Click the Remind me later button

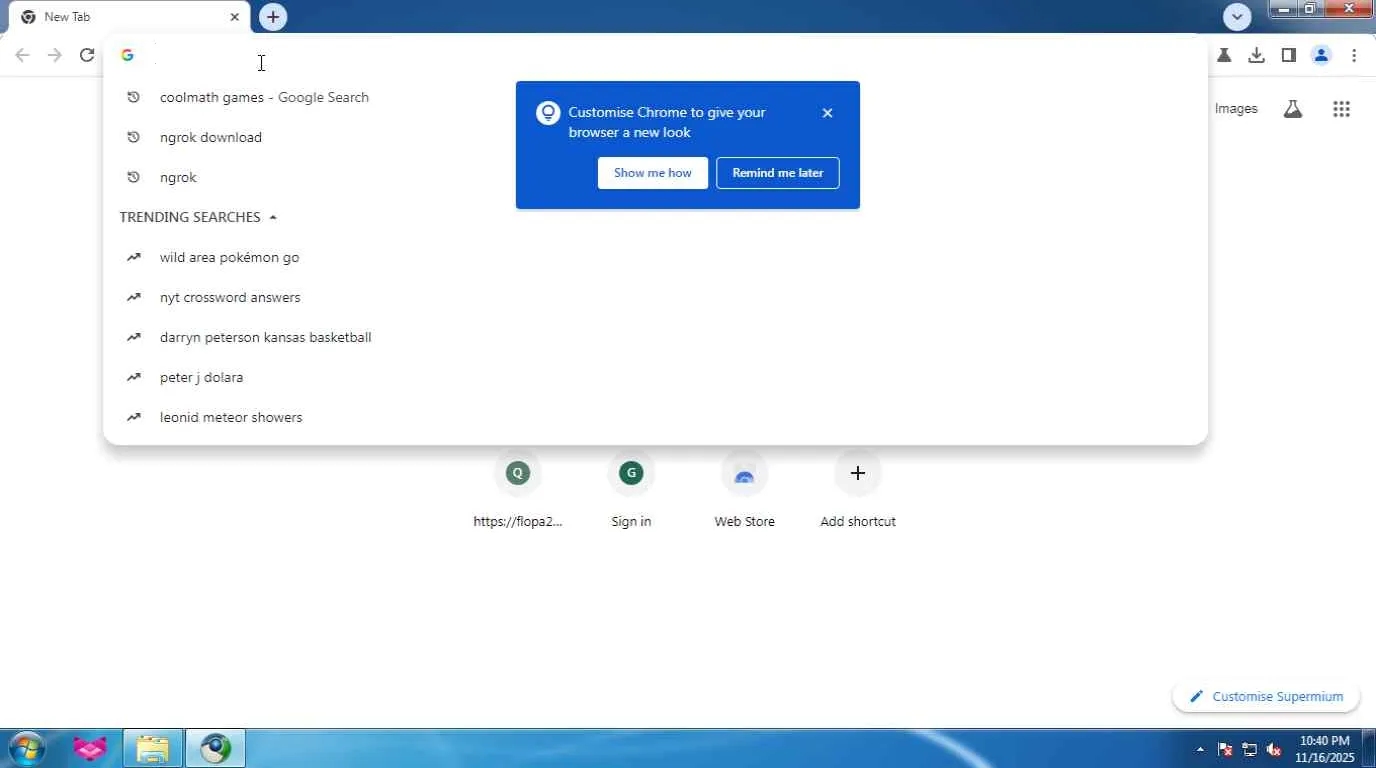[778, 173]
